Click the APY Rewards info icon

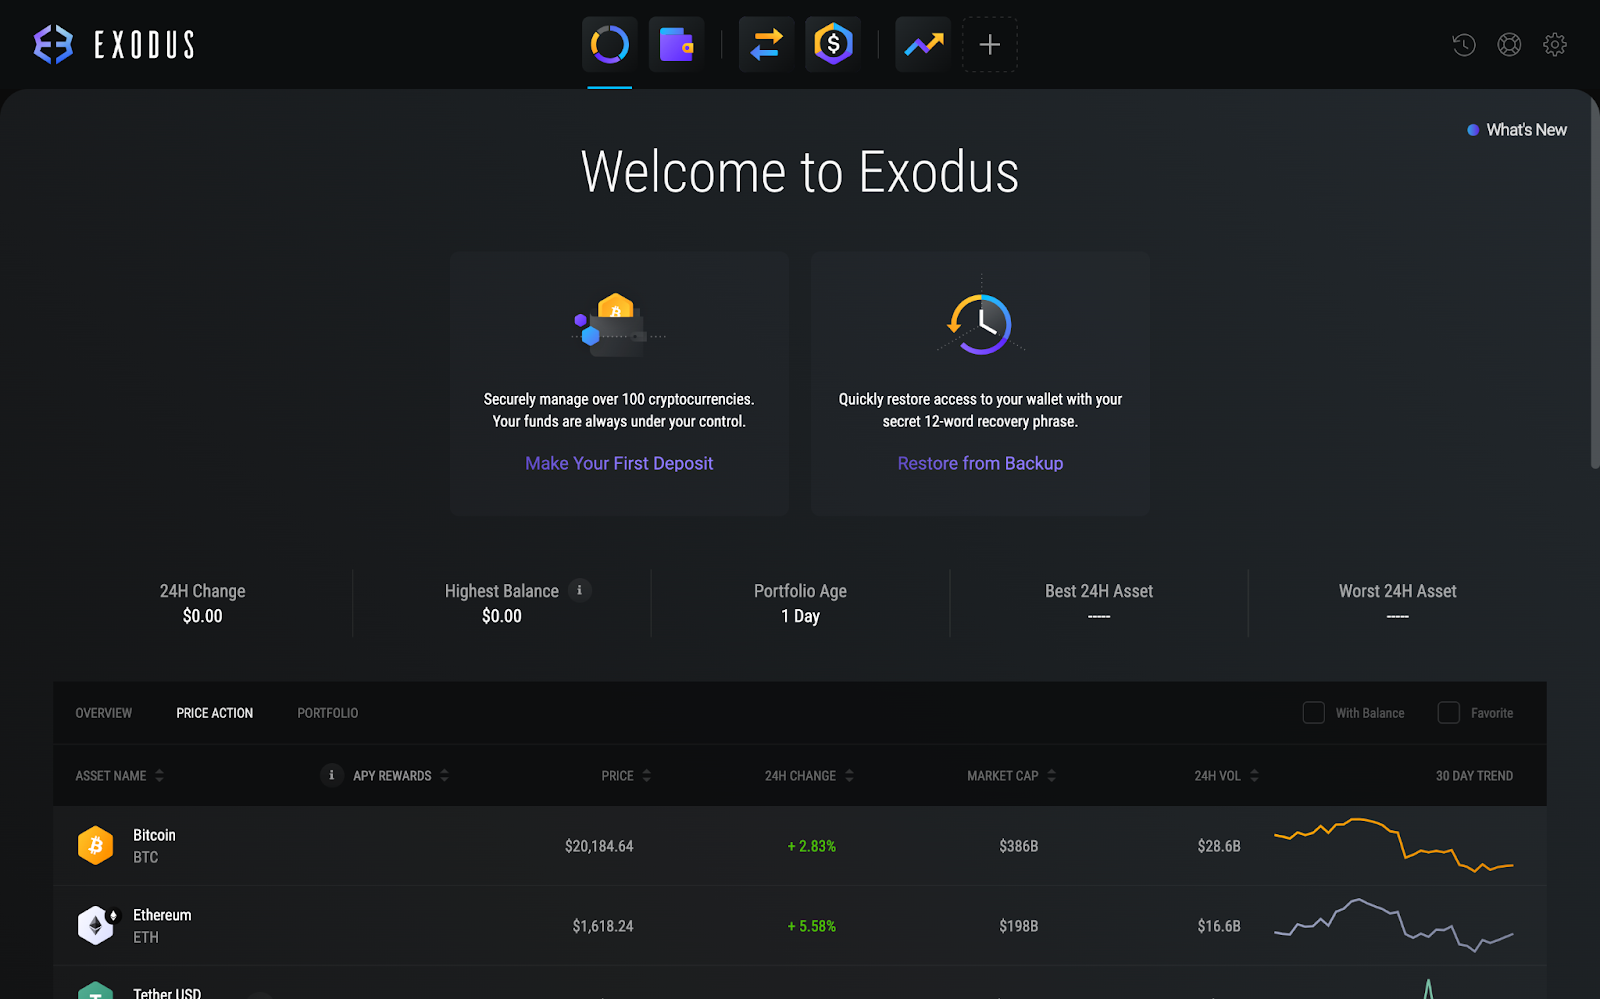[x=332, y=775]
